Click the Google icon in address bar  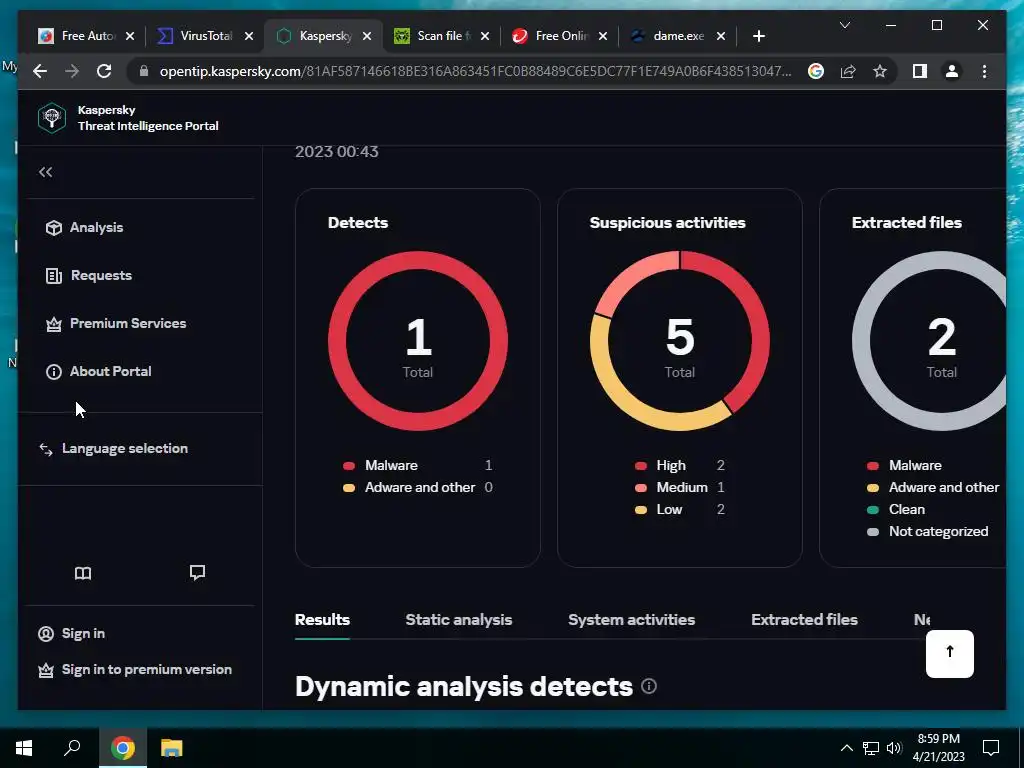click(816, 71)
